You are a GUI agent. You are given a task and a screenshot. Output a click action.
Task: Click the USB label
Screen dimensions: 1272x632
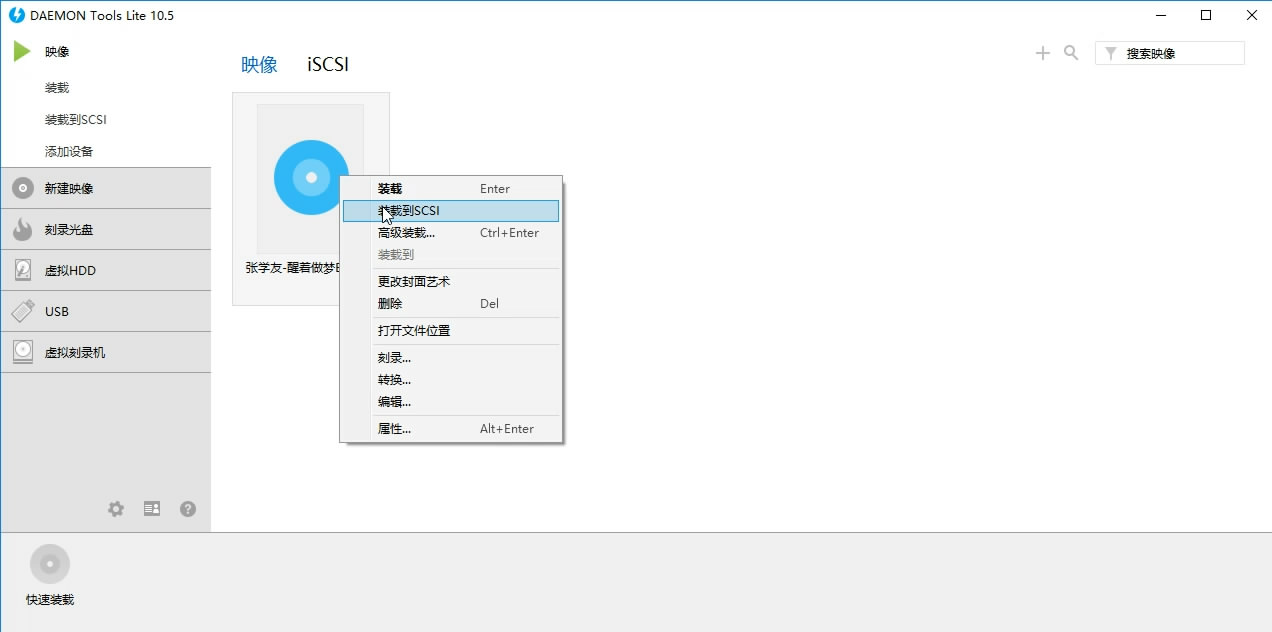coord(57,312)
